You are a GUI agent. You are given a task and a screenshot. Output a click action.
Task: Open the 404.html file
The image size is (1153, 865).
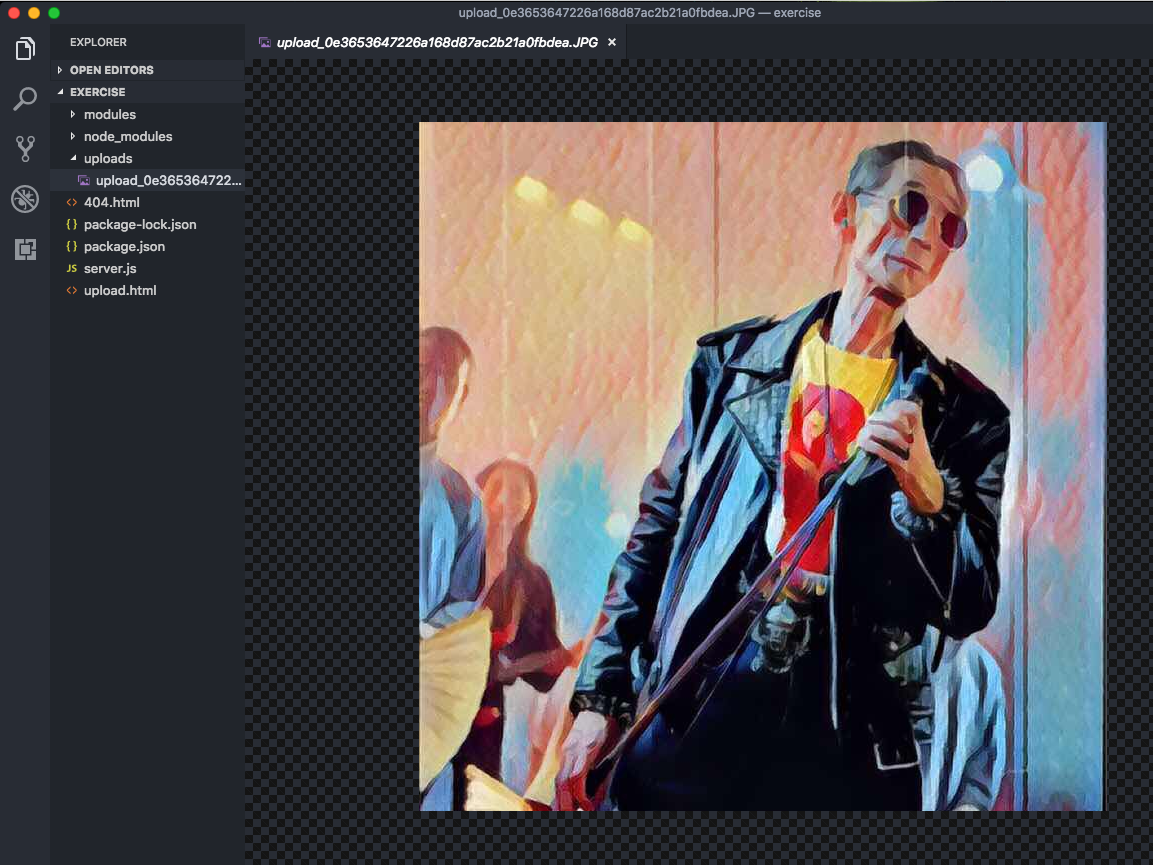click(x=147, y=202)
